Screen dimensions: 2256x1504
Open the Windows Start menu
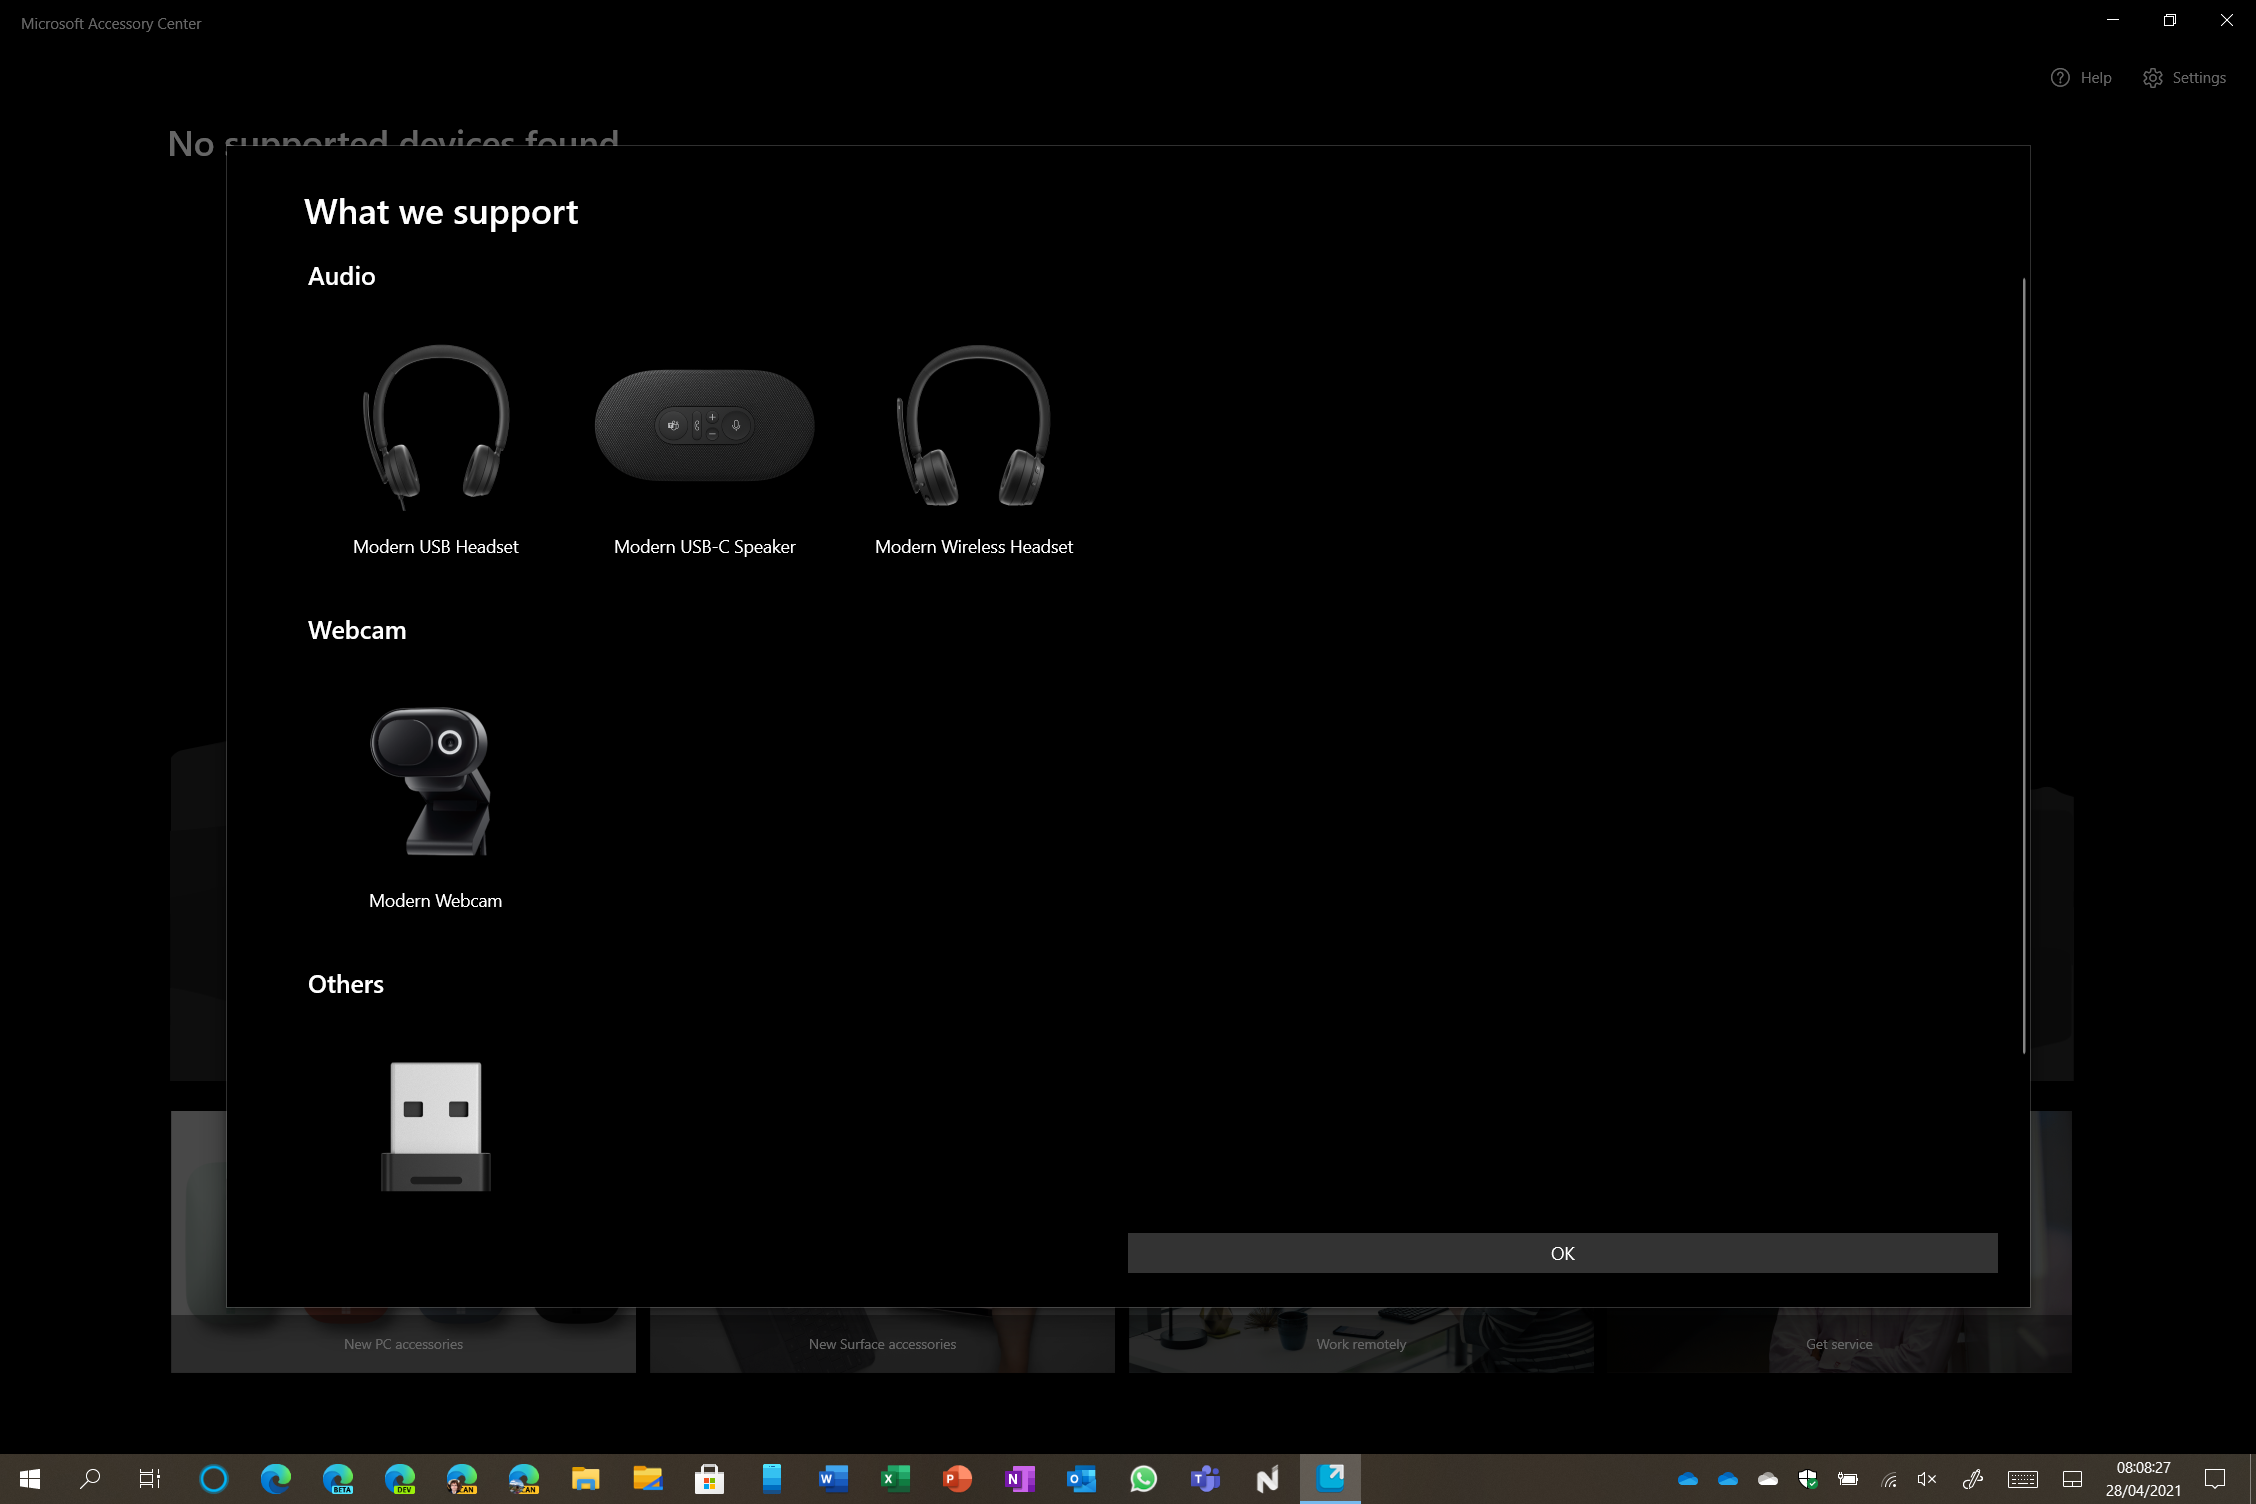(30, 1479)
